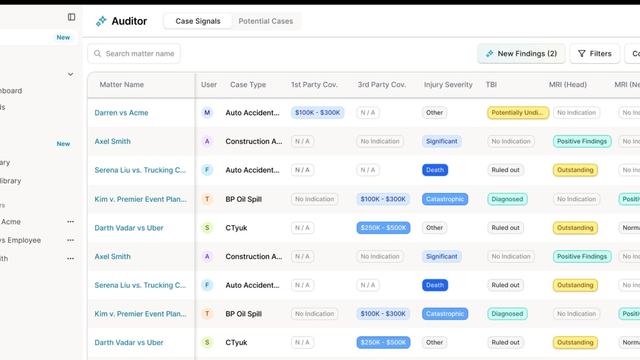
Task: Click the Auto Accident case type for Darren vs Acme
Action: click(x=252, y=113)
